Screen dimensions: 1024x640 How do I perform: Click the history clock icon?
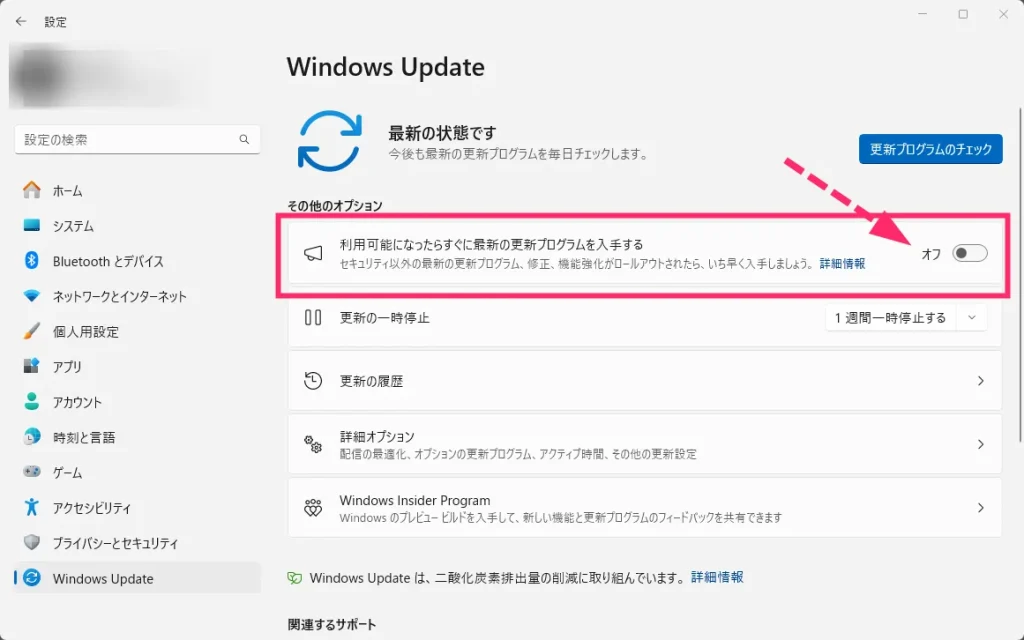click(x=313, y=381)
